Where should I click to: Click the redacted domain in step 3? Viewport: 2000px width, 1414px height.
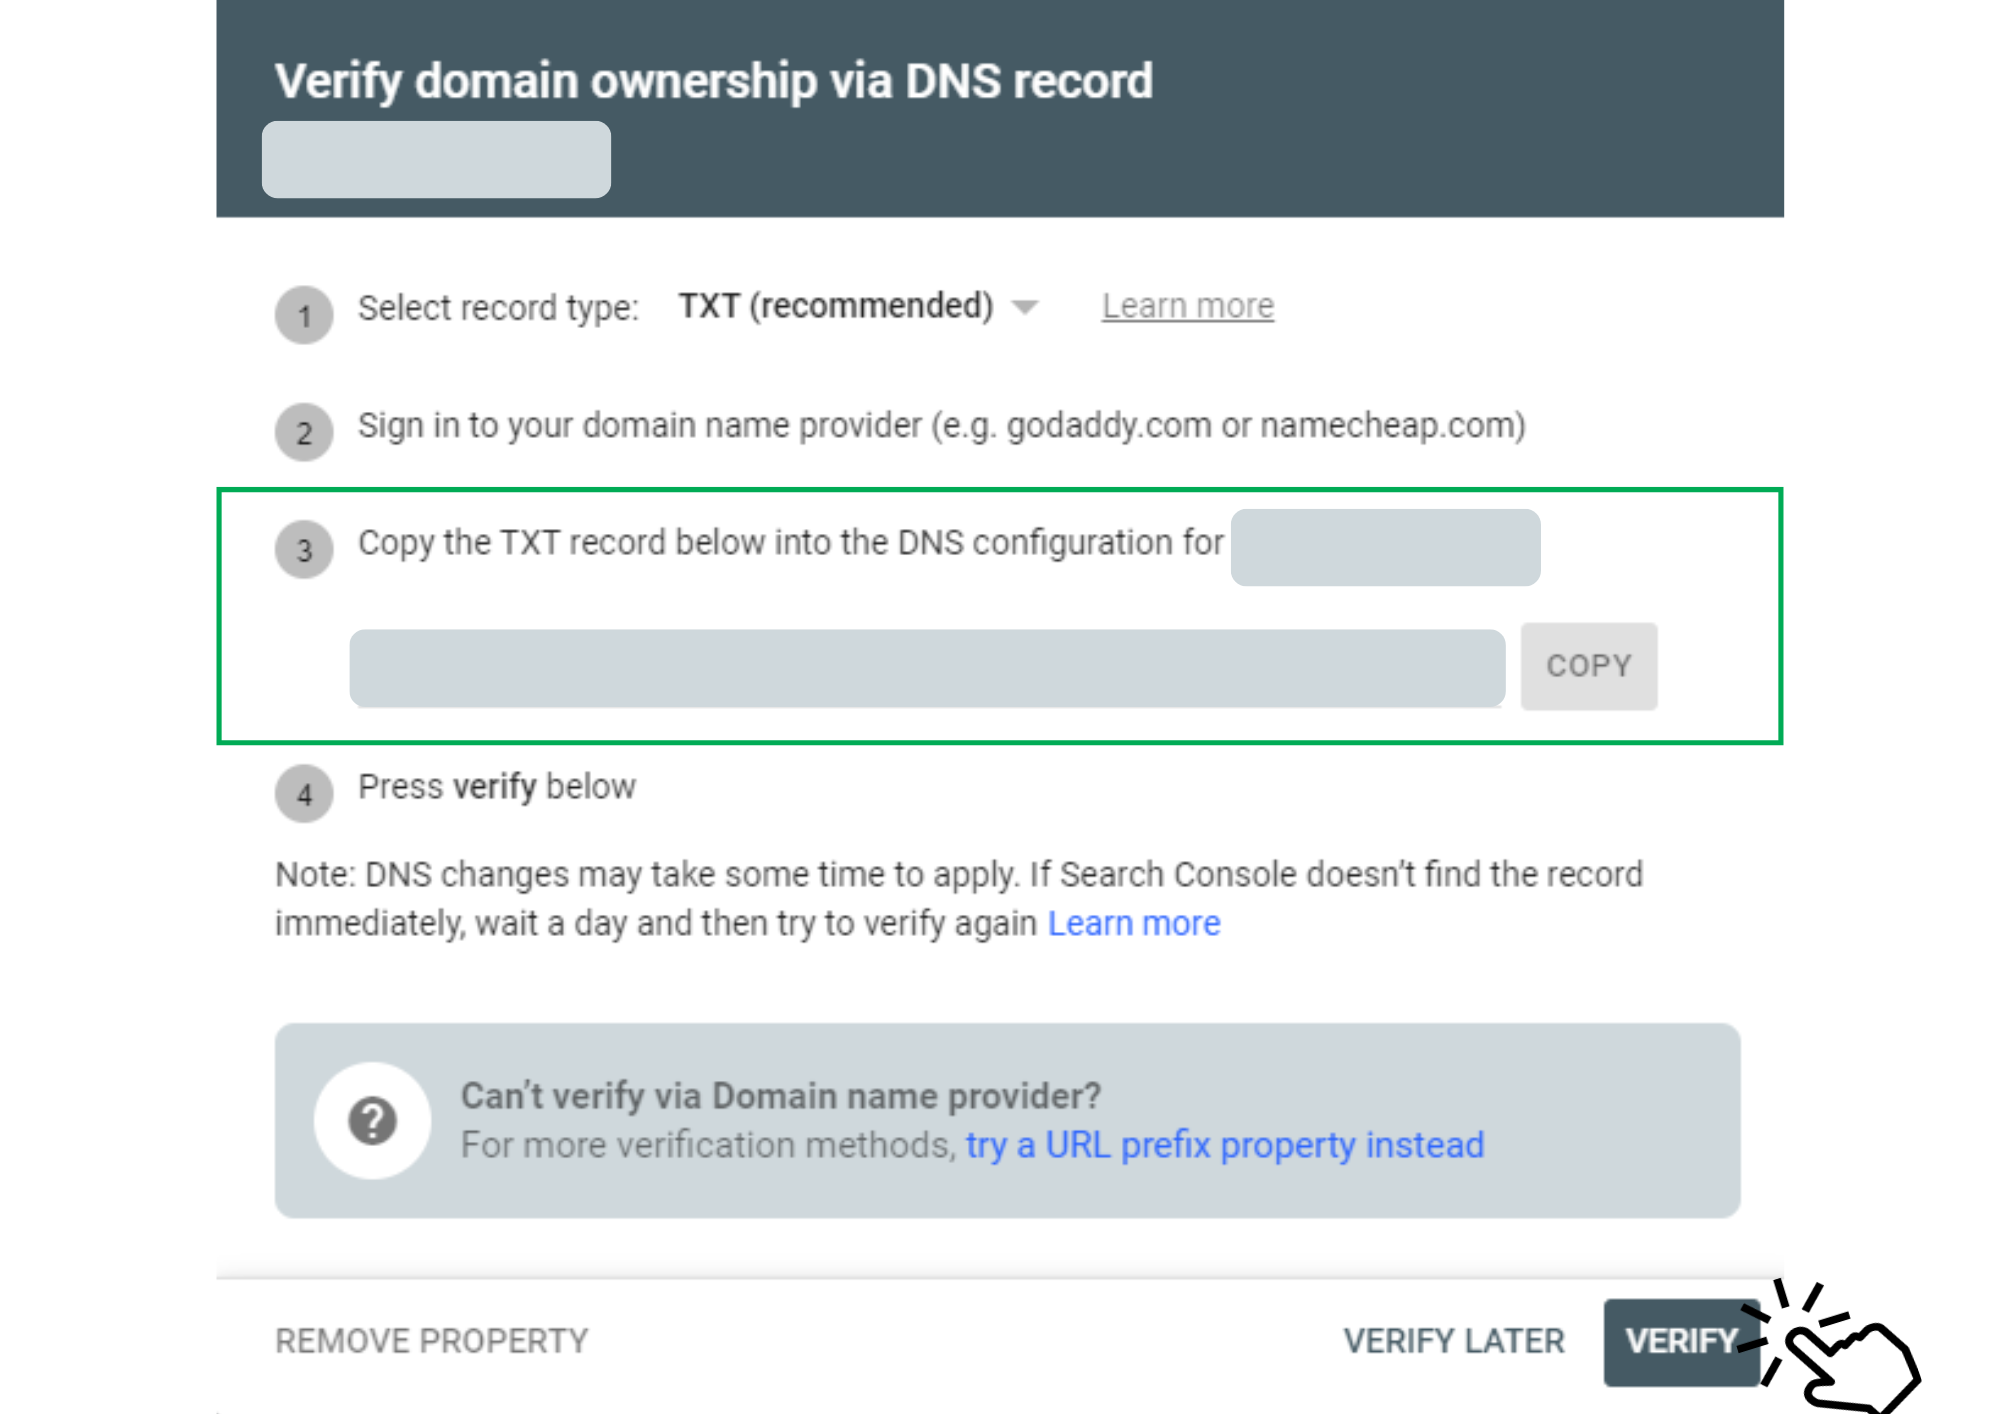tap(1385, 547)
